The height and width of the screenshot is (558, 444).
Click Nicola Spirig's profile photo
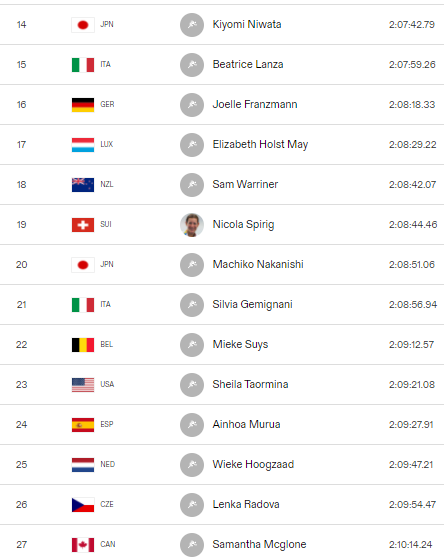tap(192, 225)
